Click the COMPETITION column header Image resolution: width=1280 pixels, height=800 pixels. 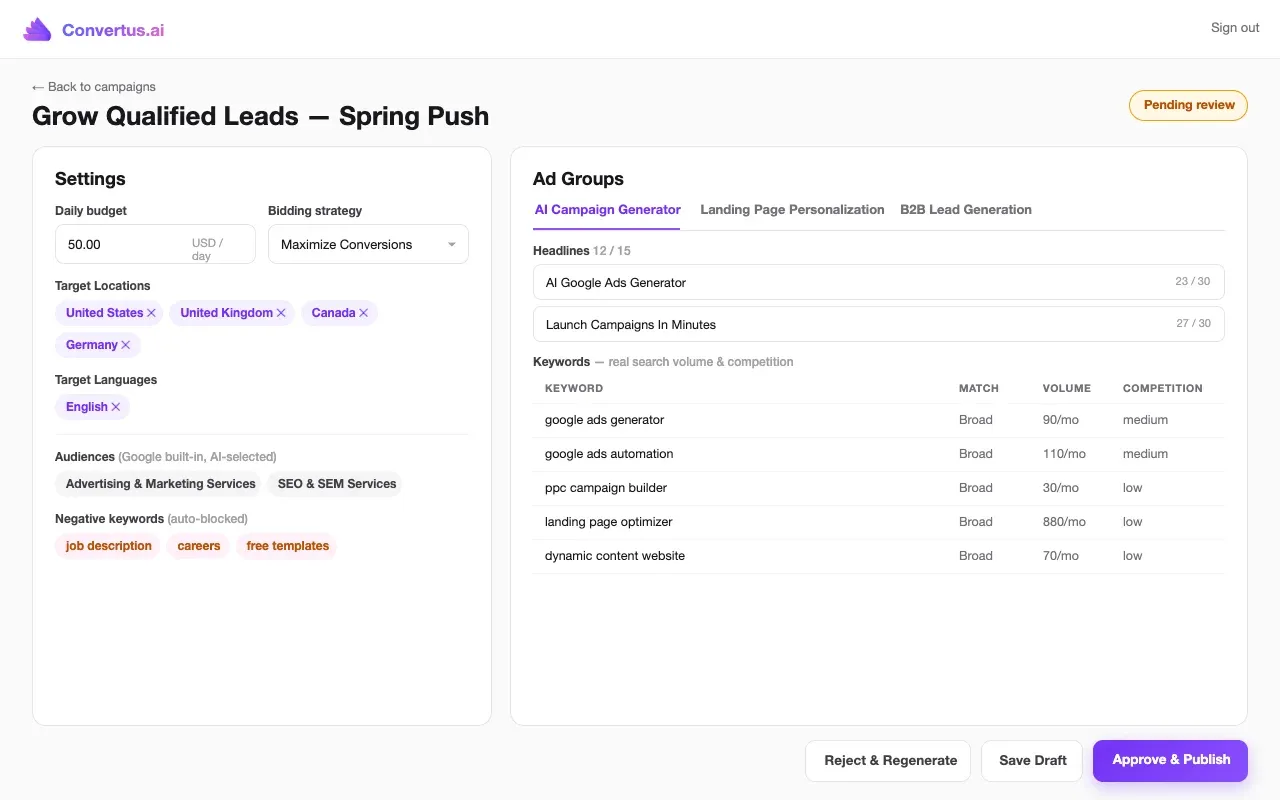point(1163,388)
